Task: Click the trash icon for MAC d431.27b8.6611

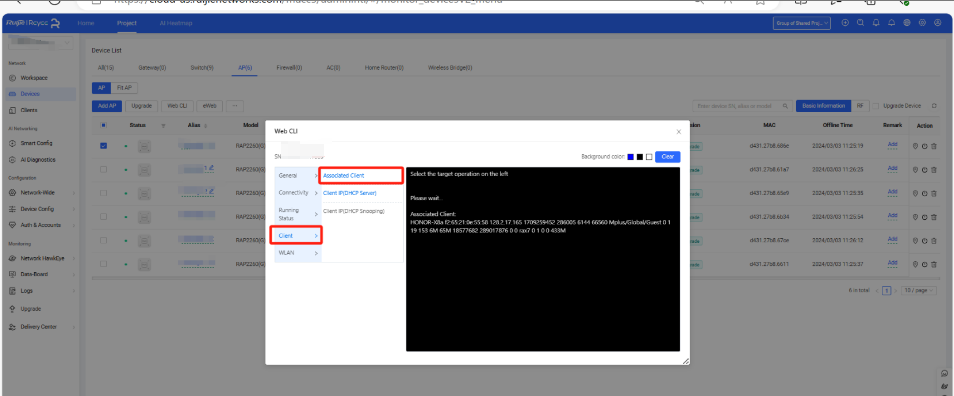Action: pyautogui.click(x=934, y=264)
